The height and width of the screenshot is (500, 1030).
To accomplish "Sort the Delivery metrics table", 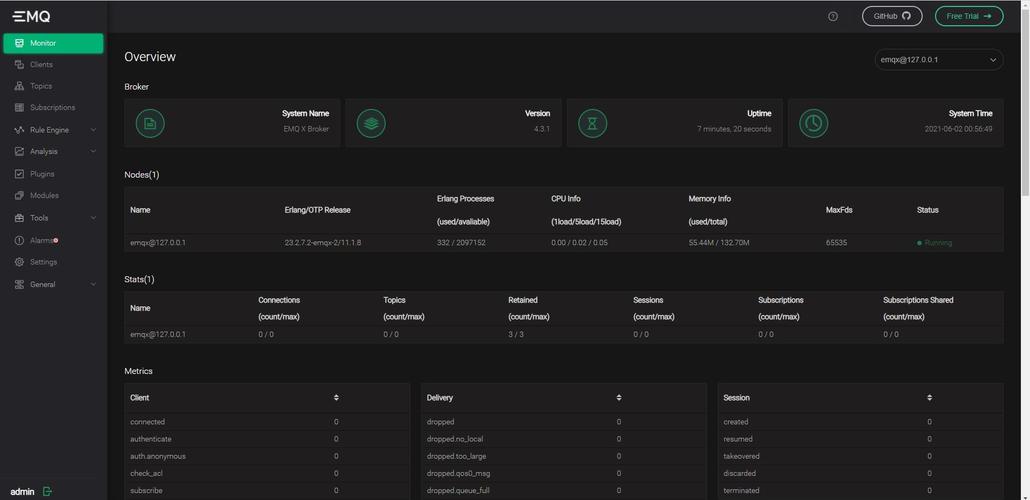I will coord(619,398).
